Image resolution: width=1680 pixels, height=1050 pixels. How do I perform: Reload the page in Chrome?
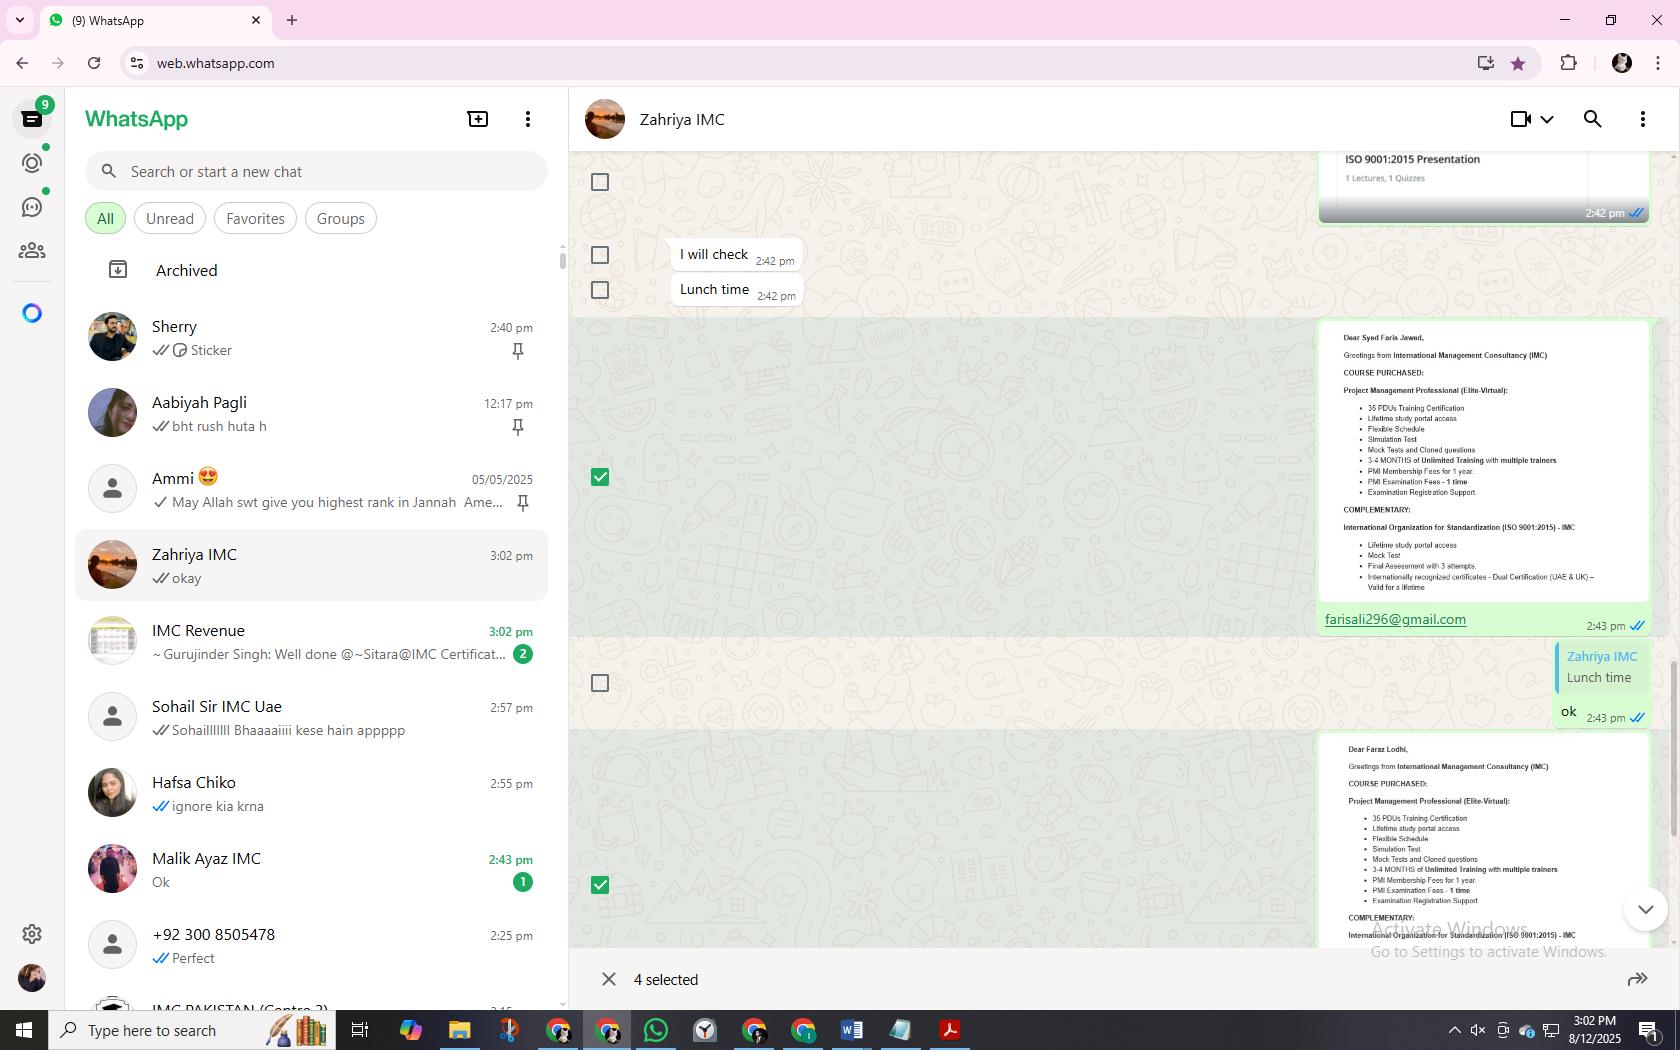[94, 63]
